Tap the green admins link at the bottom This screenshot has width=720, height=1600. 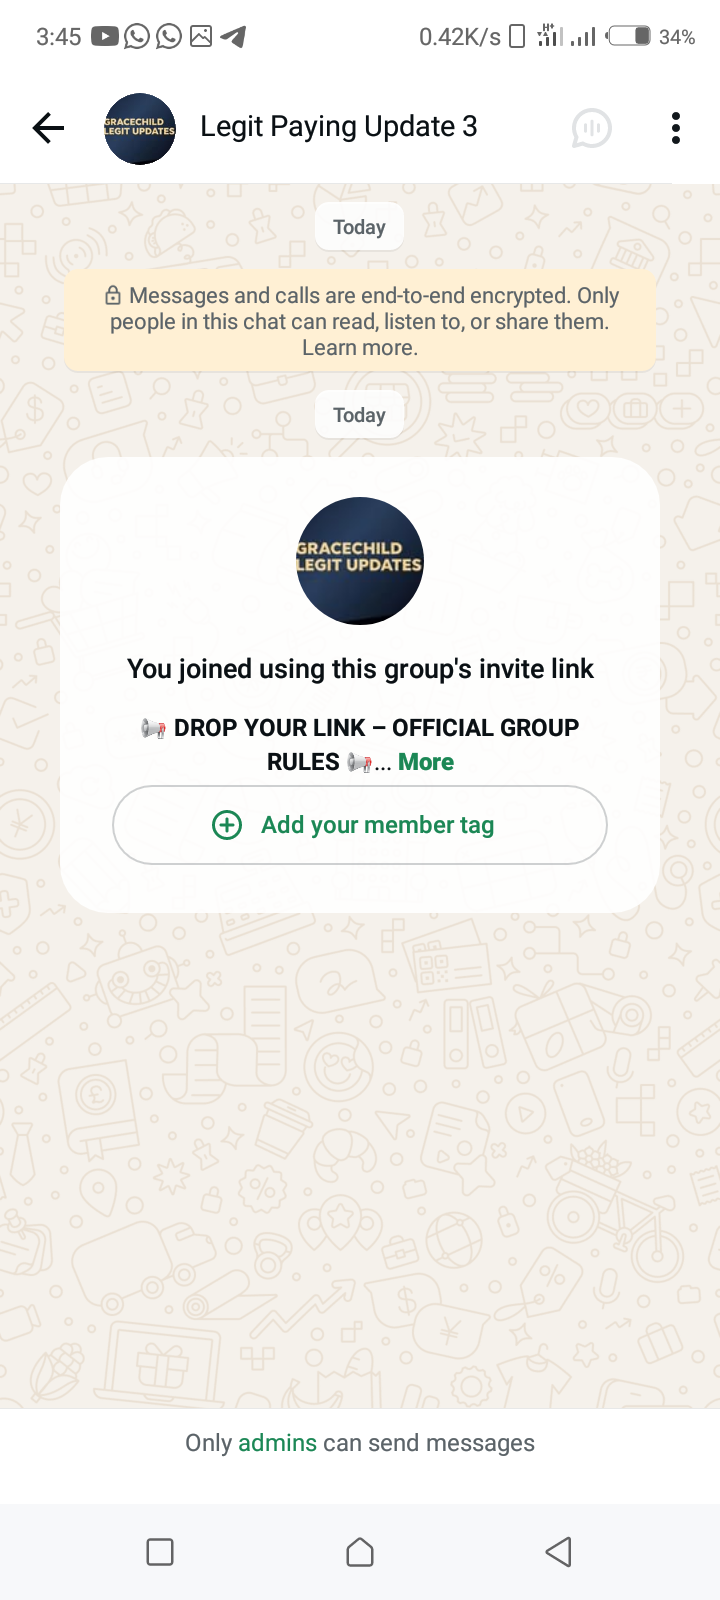277,1443
